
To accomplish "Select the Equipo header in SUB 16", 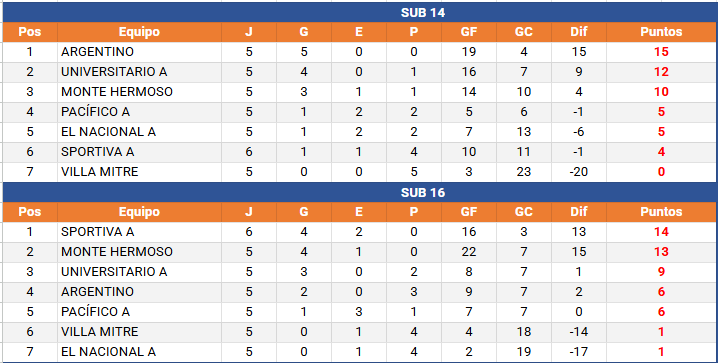I will click(139, 212).
